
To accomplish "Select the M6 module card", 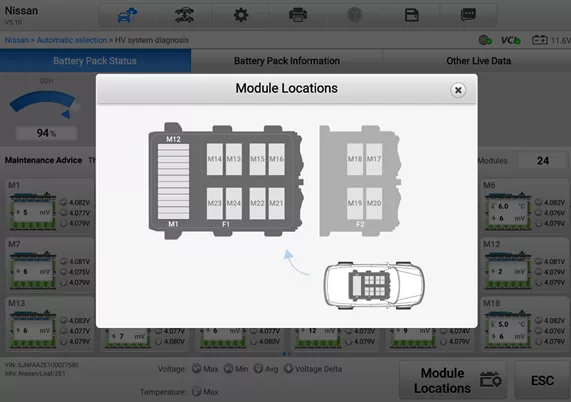I will 525,206.
